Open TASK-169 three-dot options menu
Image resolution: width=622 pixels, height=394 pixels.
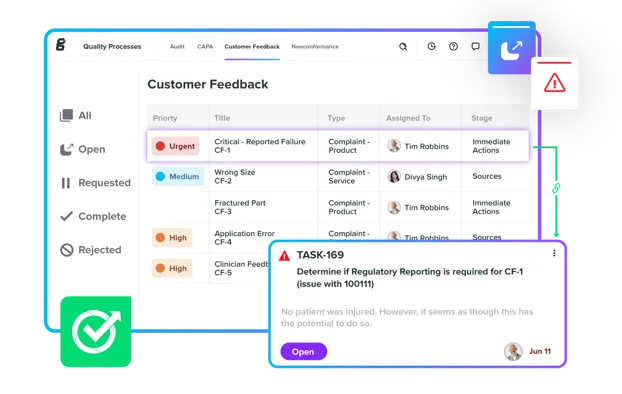point(554,253)
